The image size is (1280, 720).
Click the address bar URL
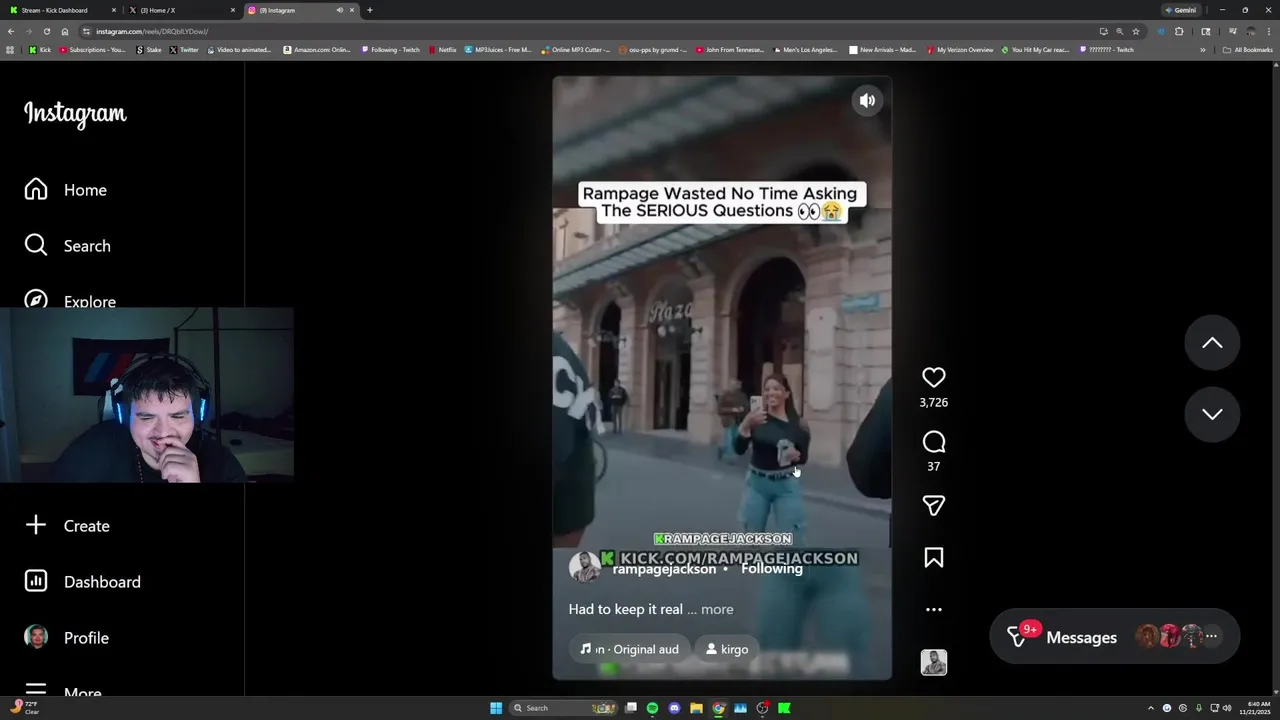click(152, 31)
